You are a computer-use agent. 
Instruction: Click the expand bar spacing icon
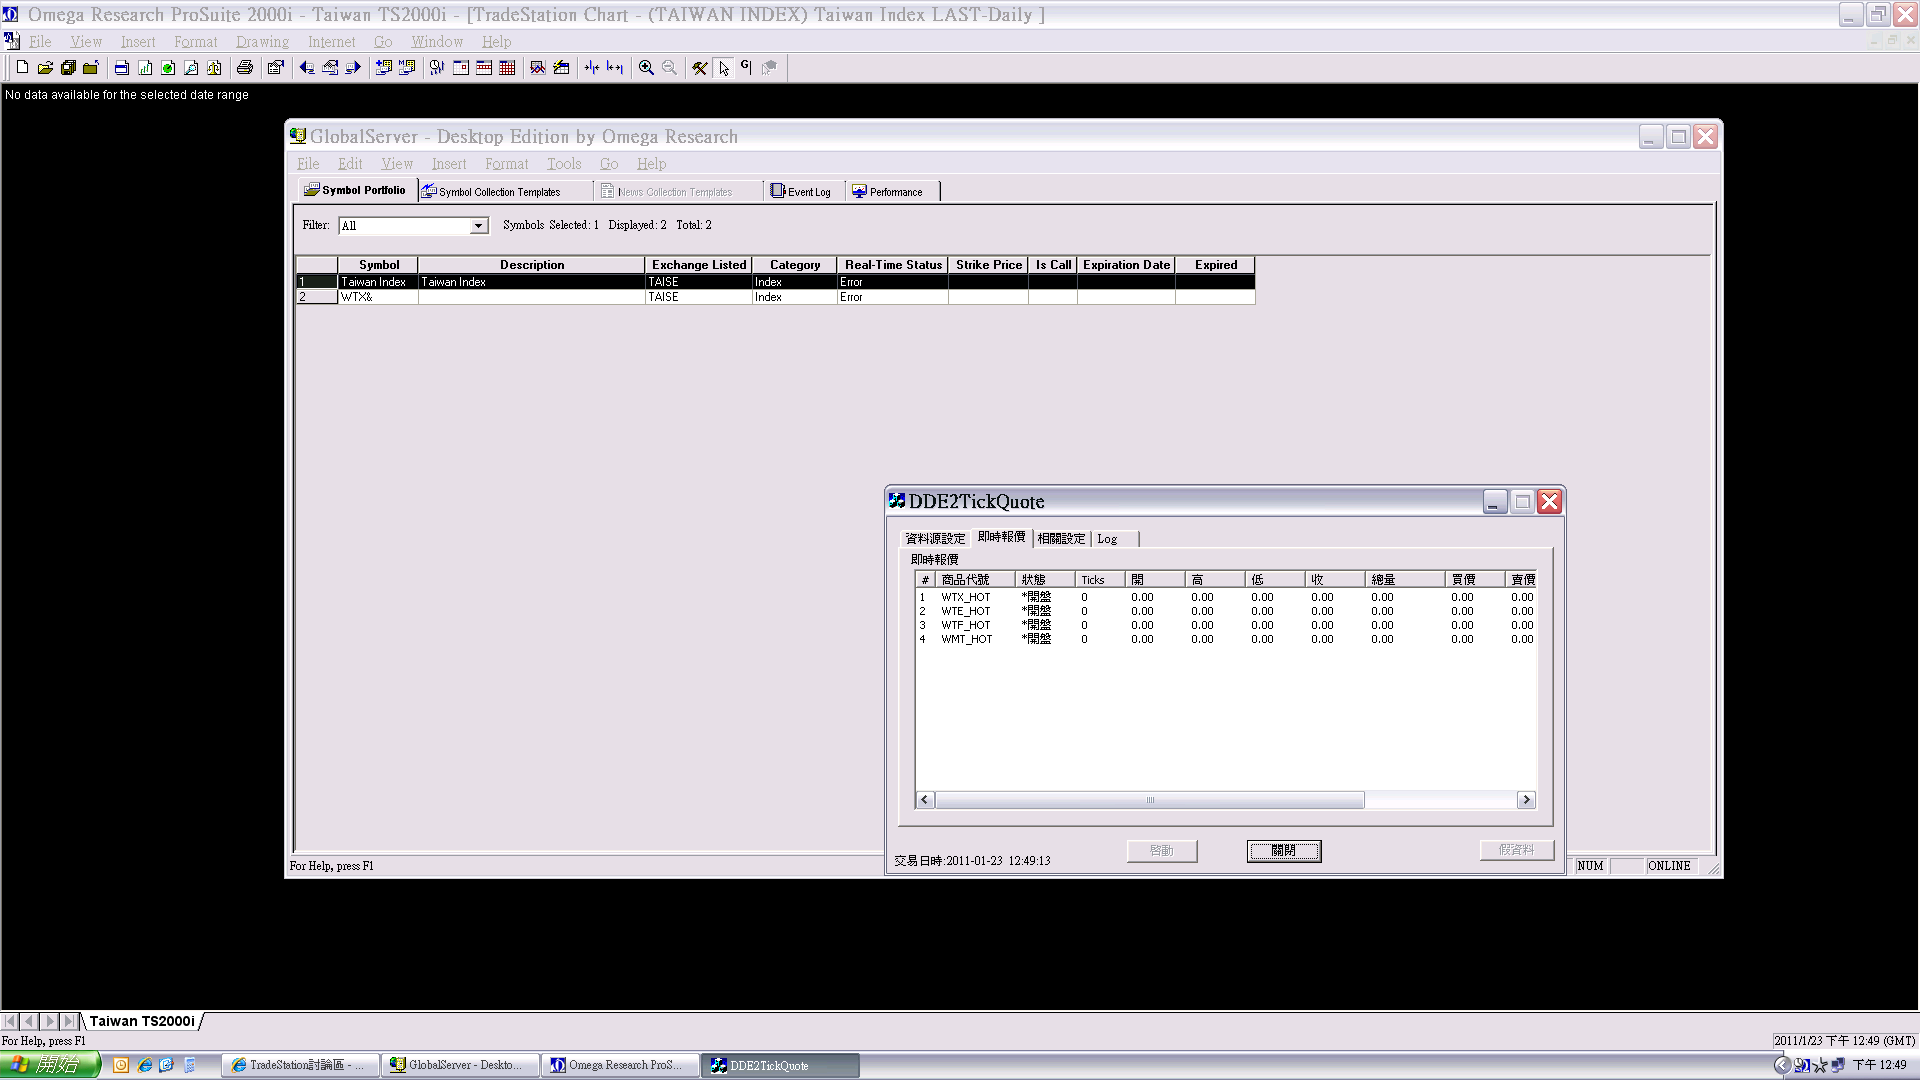(615, 68)
